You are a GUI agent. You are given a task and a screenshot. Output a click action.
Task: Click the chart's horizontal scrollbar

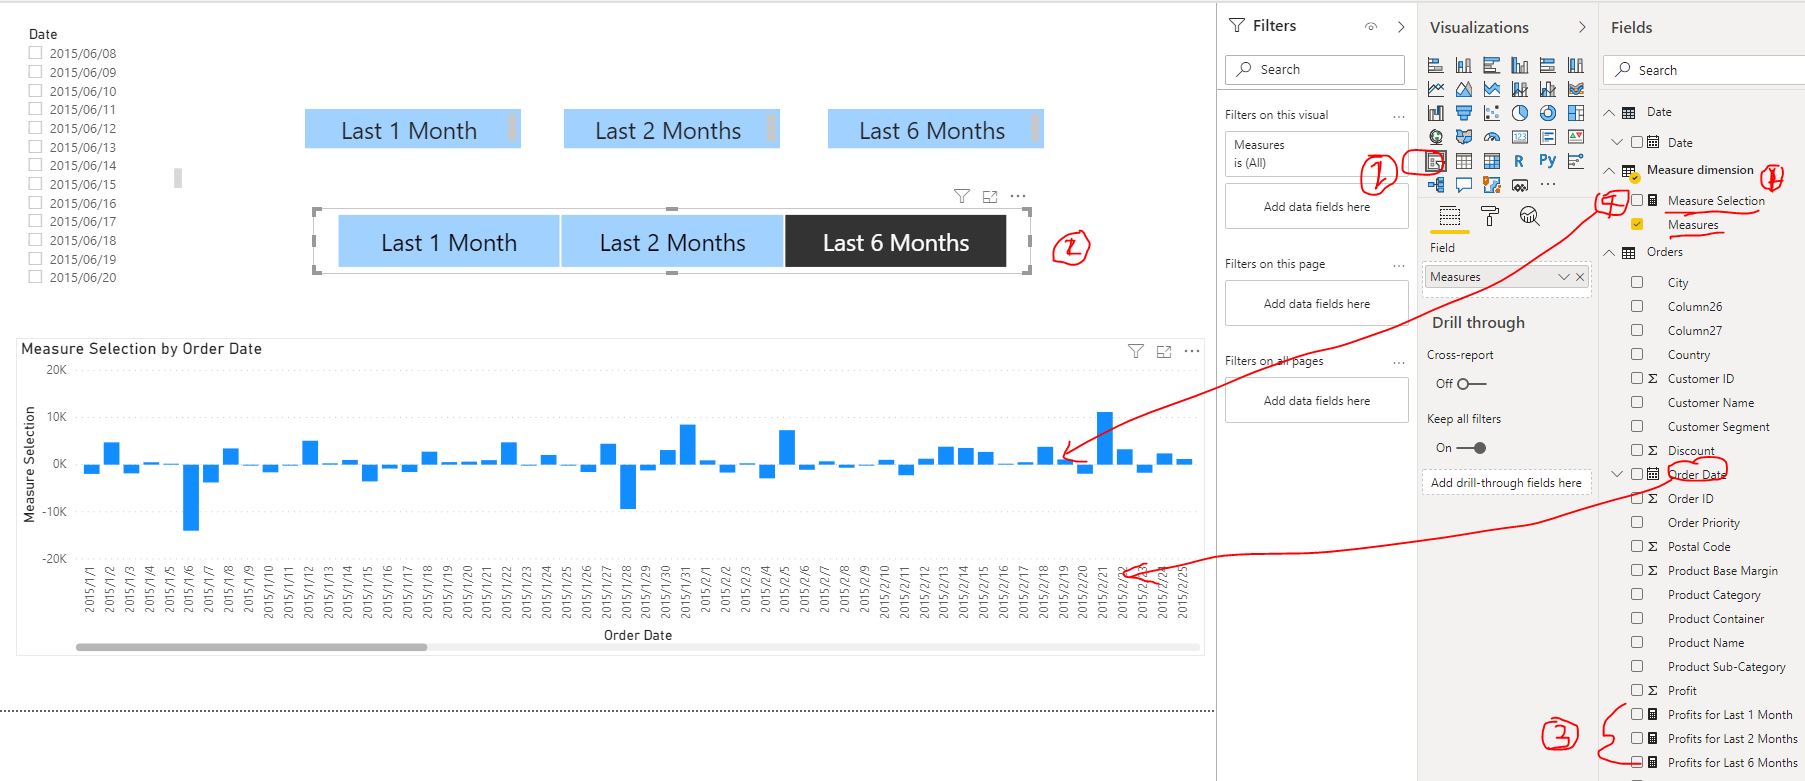pyautogui.click(x=252, y=647)
